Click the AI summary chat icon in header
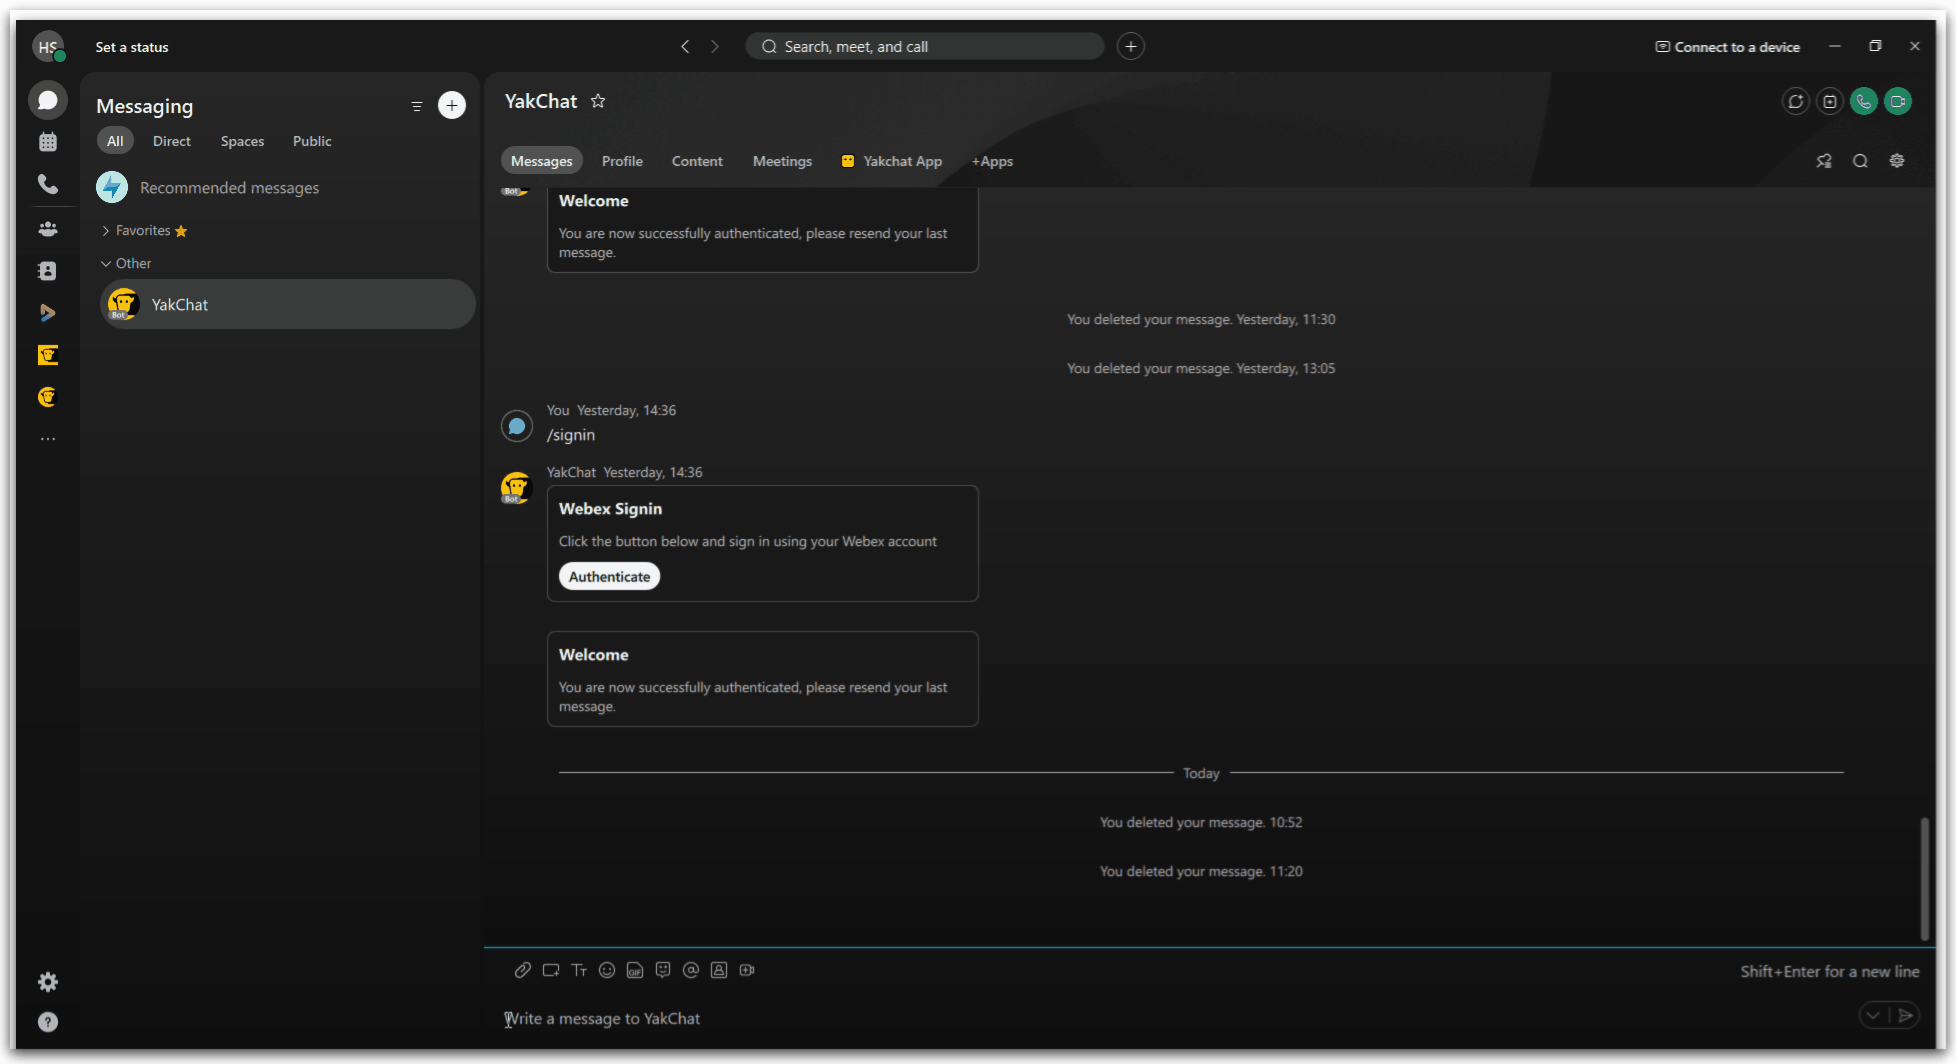The image size is (1956, 1064). (1795, 101)
